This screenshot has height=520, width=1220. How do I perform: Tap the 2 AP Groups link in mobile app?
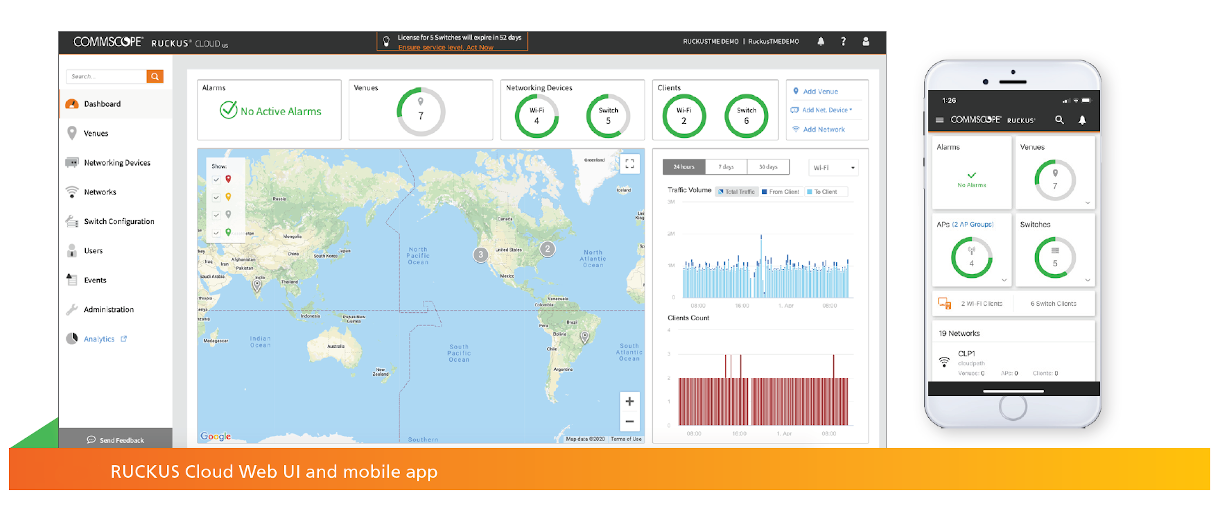click(x=973, y=224)
